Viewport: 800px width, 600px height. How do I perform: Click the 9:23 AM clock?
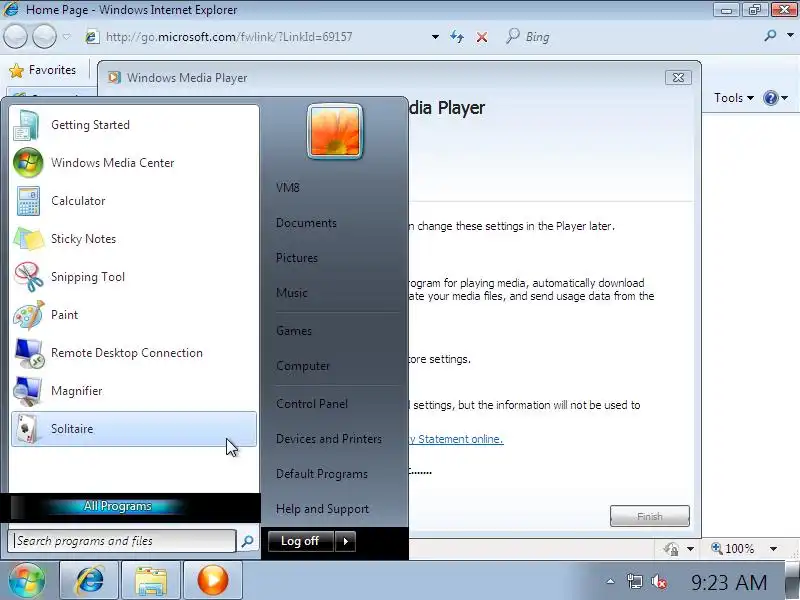click(x=729, y=582)
